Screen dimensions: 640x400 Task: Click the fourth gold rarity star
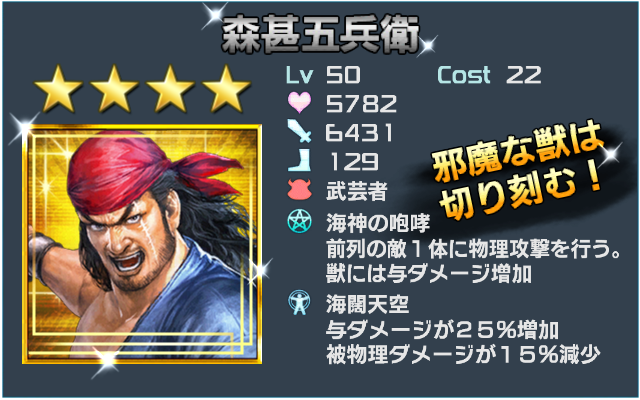click(x=227, y=89)
